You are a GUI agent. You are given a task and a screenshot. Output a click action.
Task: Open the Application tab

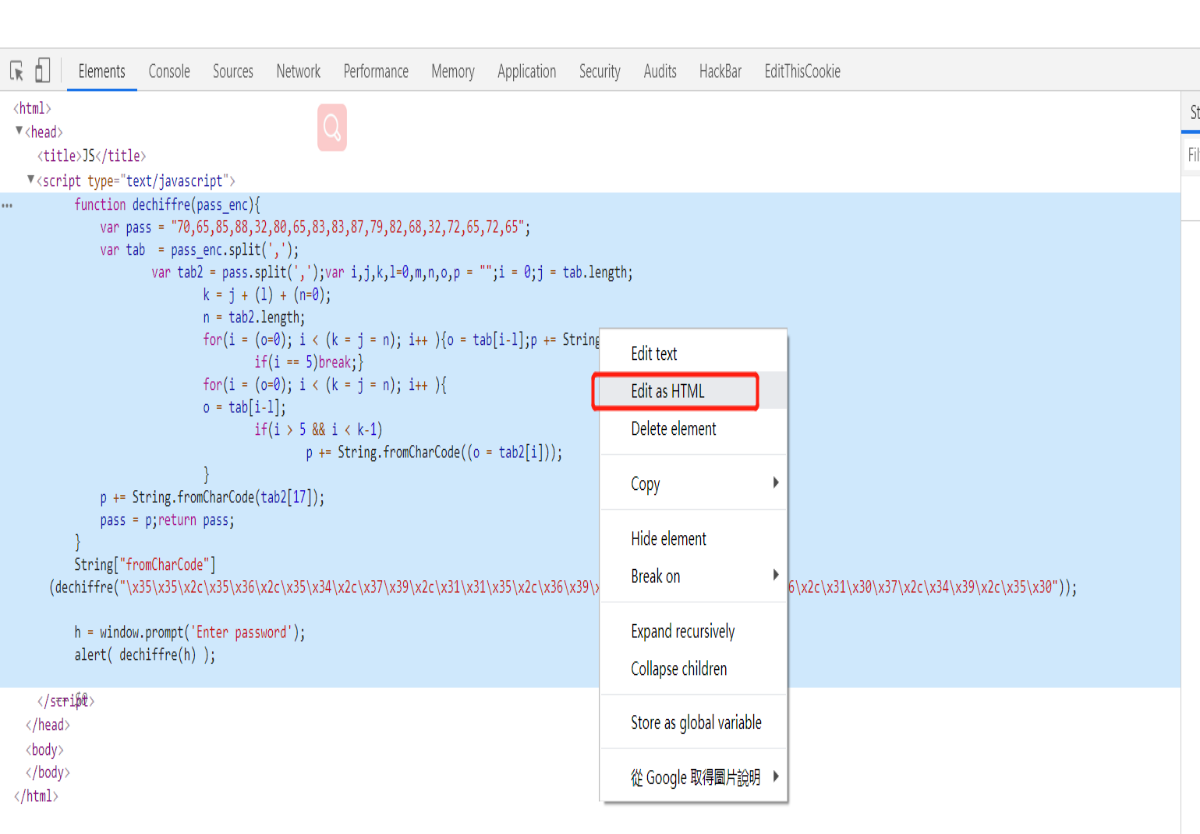[527, 71]
